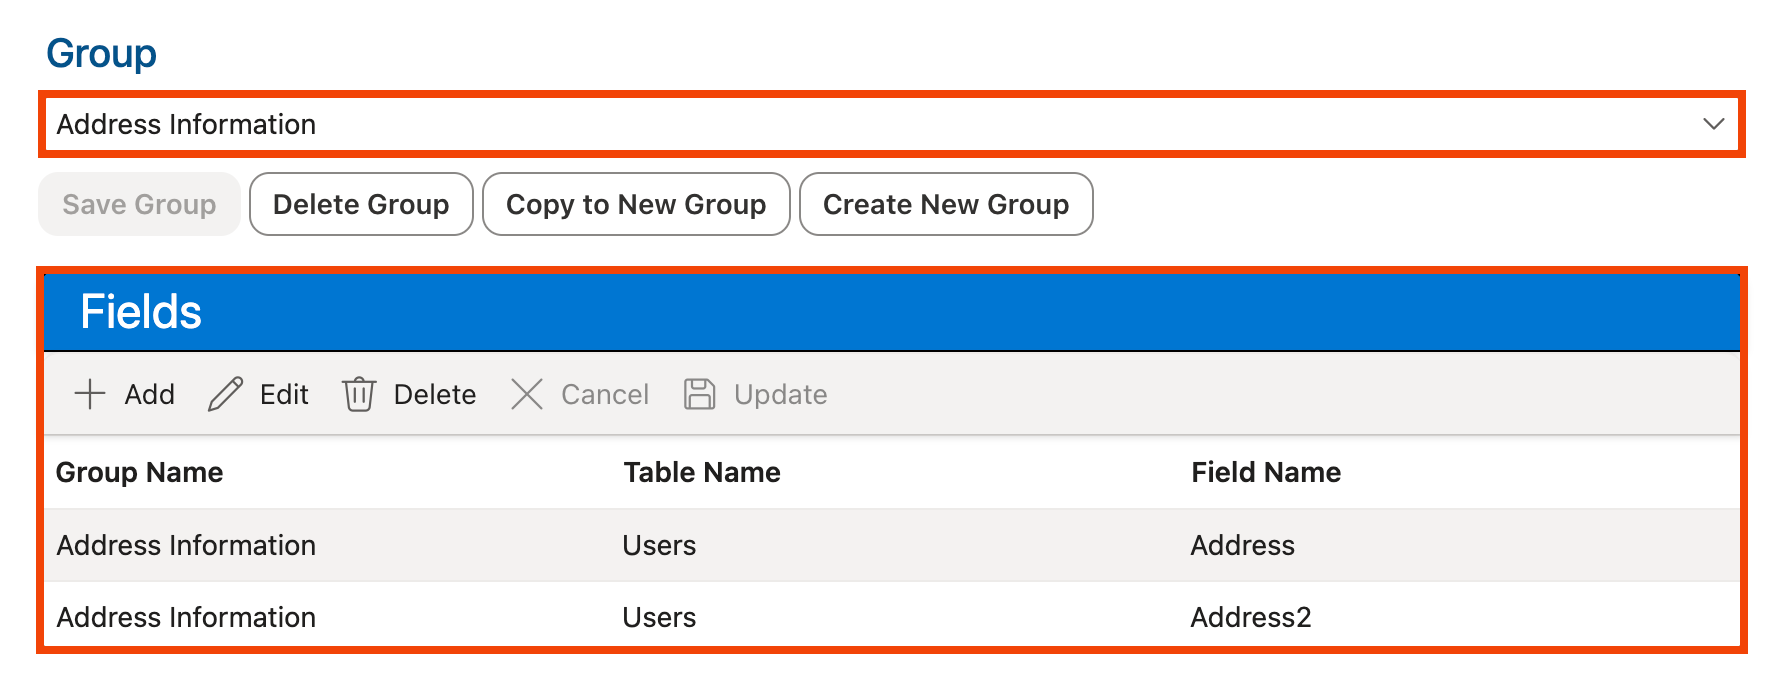
Task: Sort by the Table Name column header
Action: pos(702,472)
